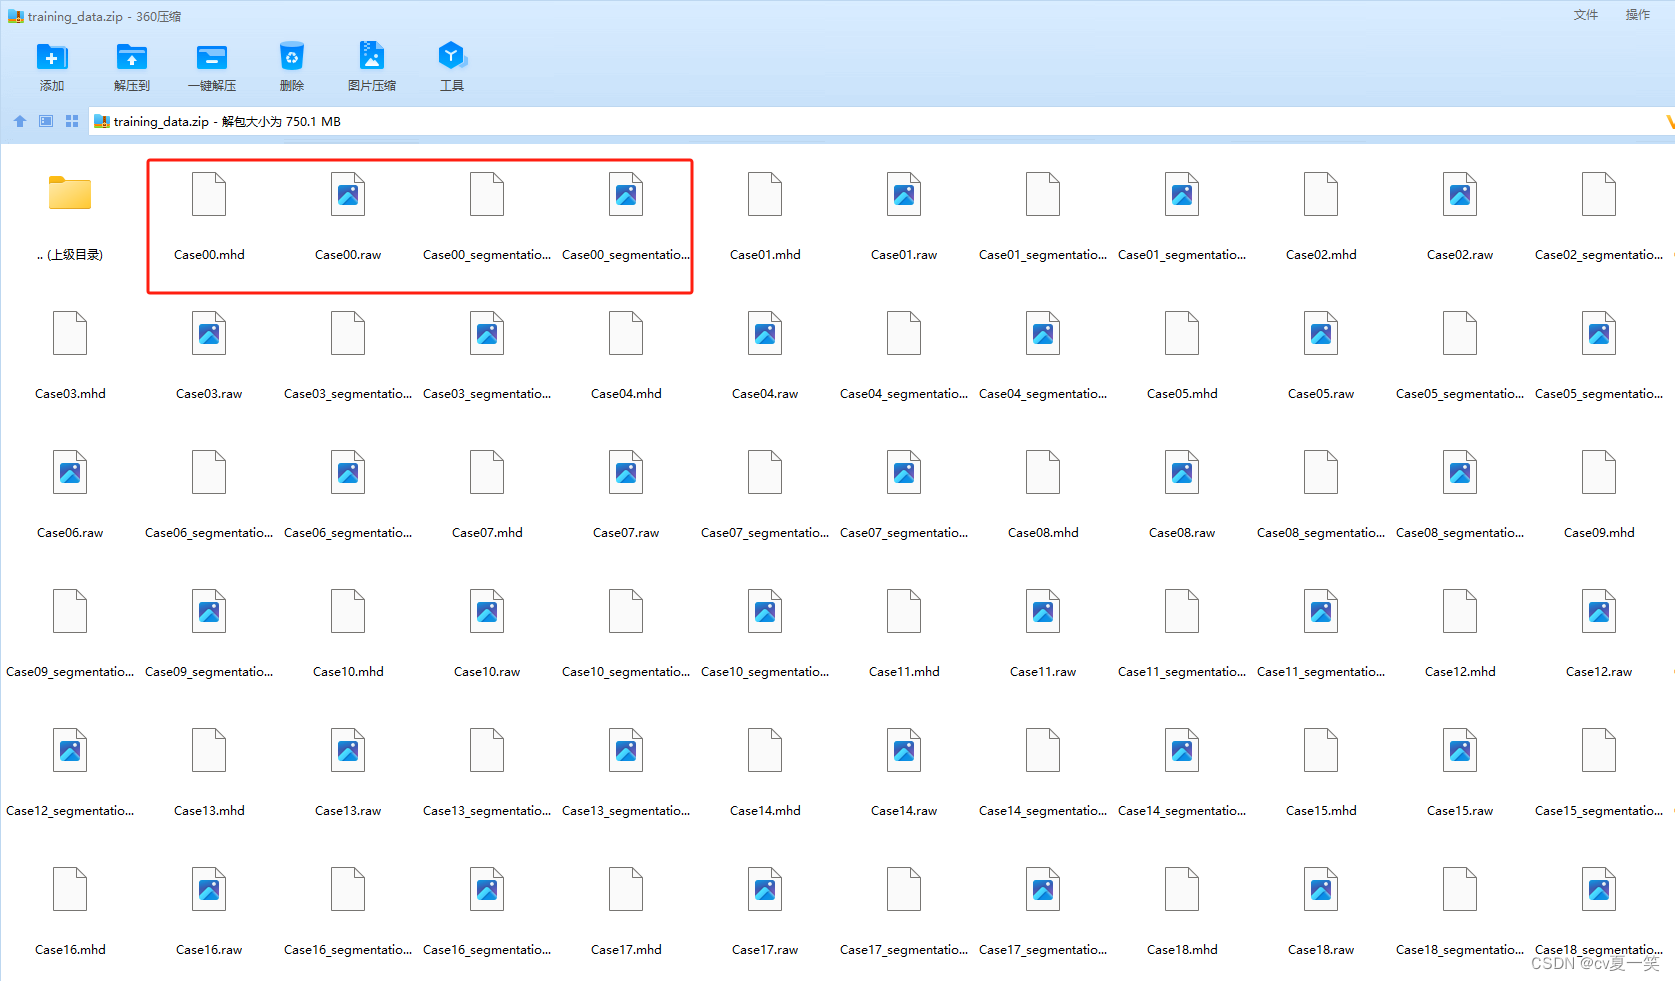Click the 一键解压 (One-click extract) icon
The width and height of the screenshot is (1675, 981).
point(212,57)
